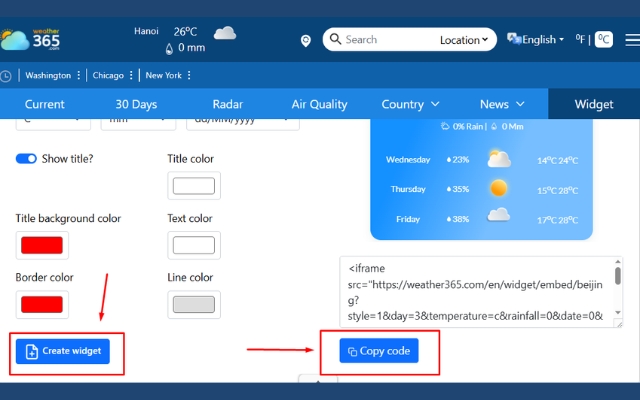
Task: Click the location pin icon
Action: pyautogui.click(x=306, y=40)
